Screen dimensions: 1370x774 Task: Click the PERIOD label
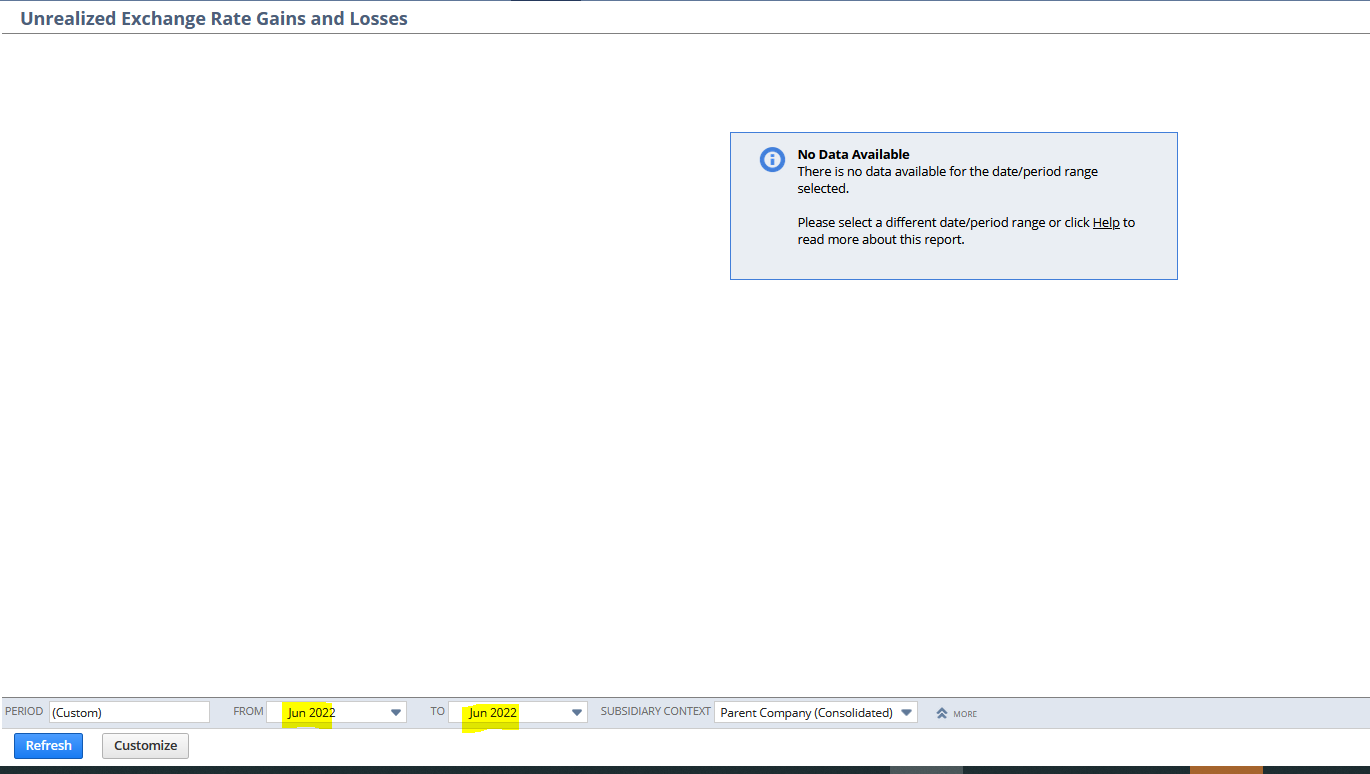(x=24, y=712)
